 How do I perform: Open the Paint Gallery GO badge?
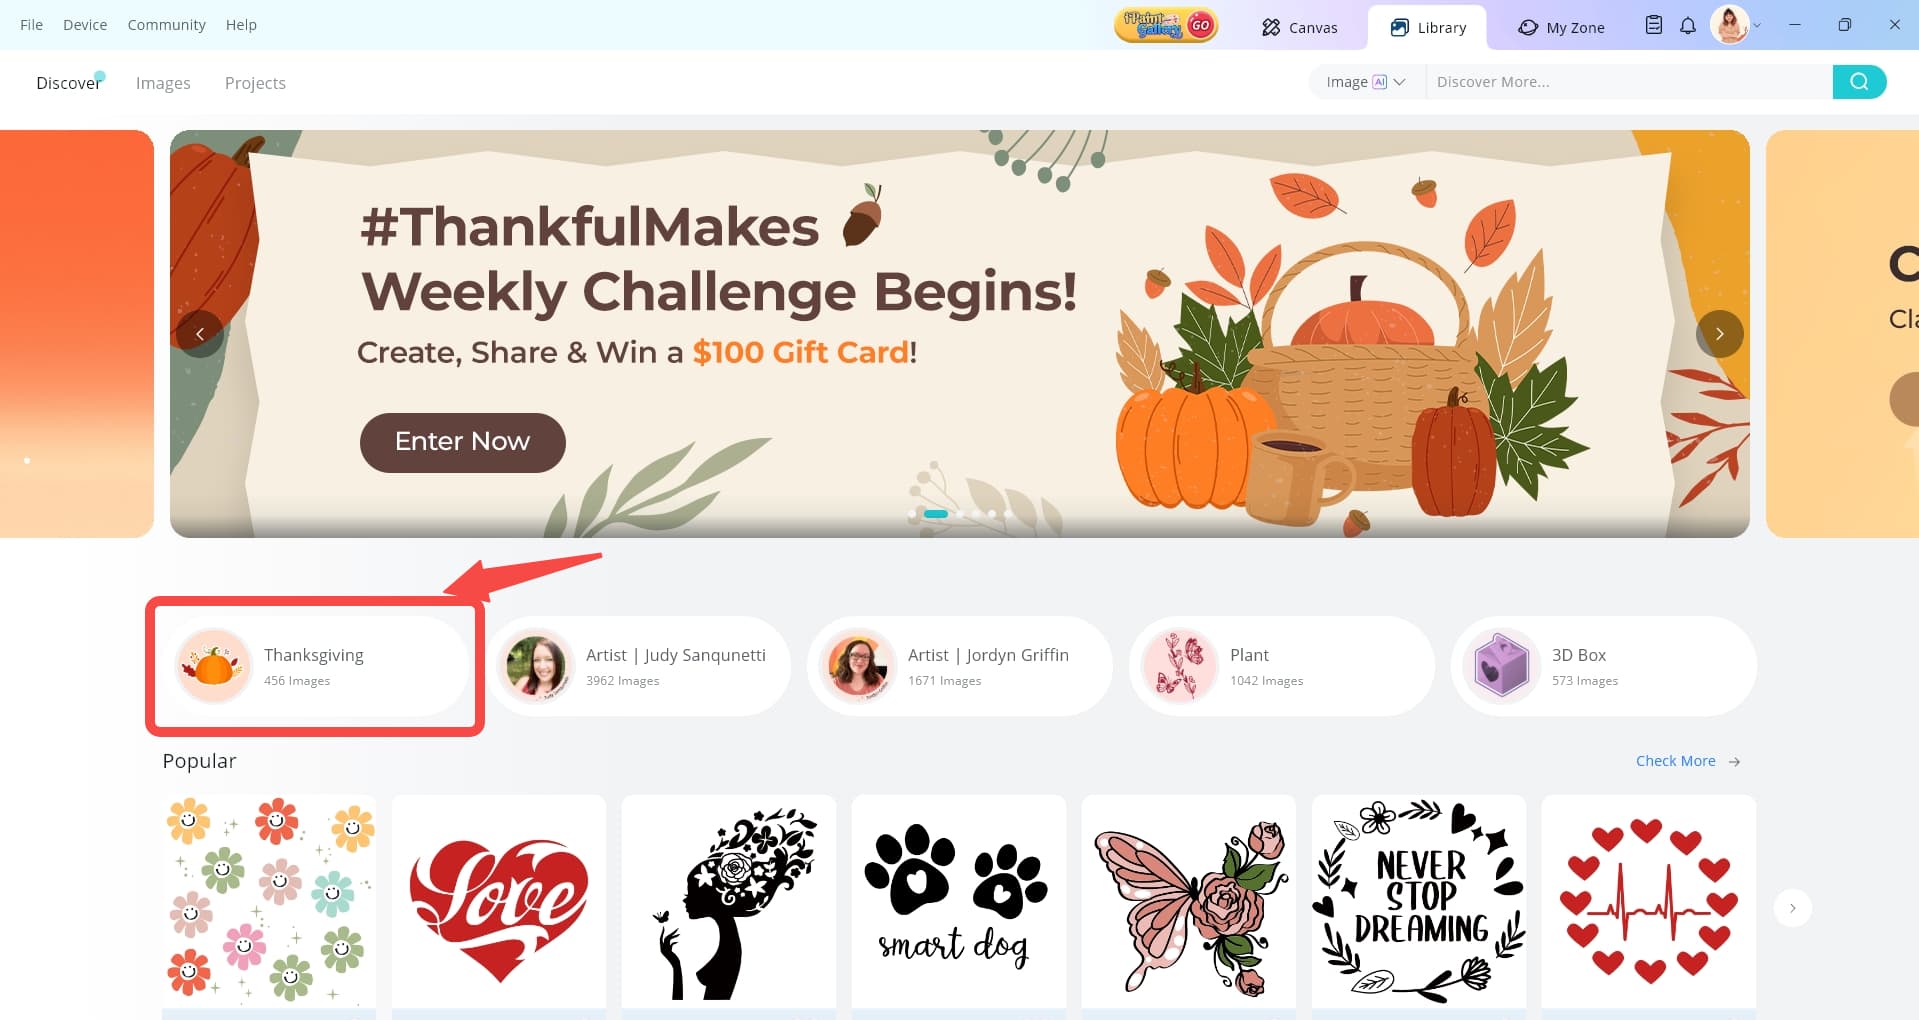pyautogui.click(x=1166, y=25)
